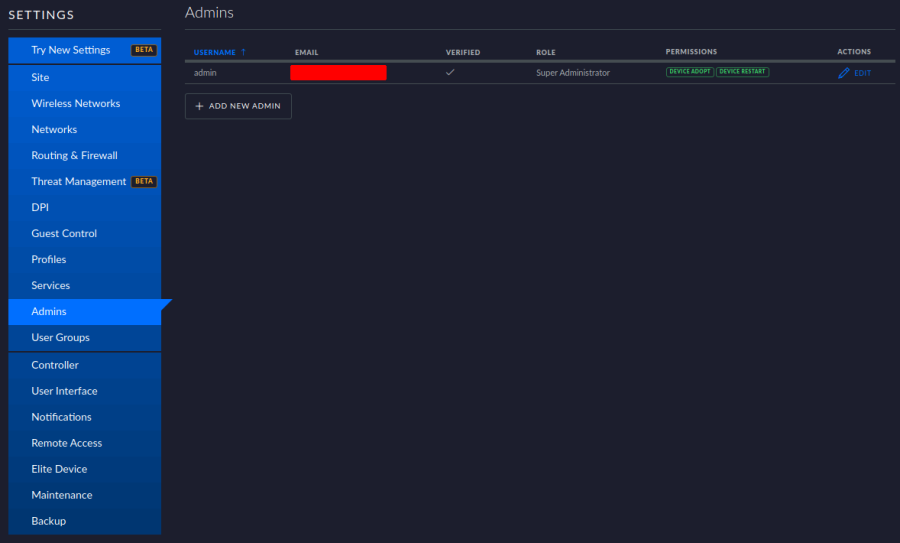
Task: Open the Site settings section
Action: pos(40,77)
